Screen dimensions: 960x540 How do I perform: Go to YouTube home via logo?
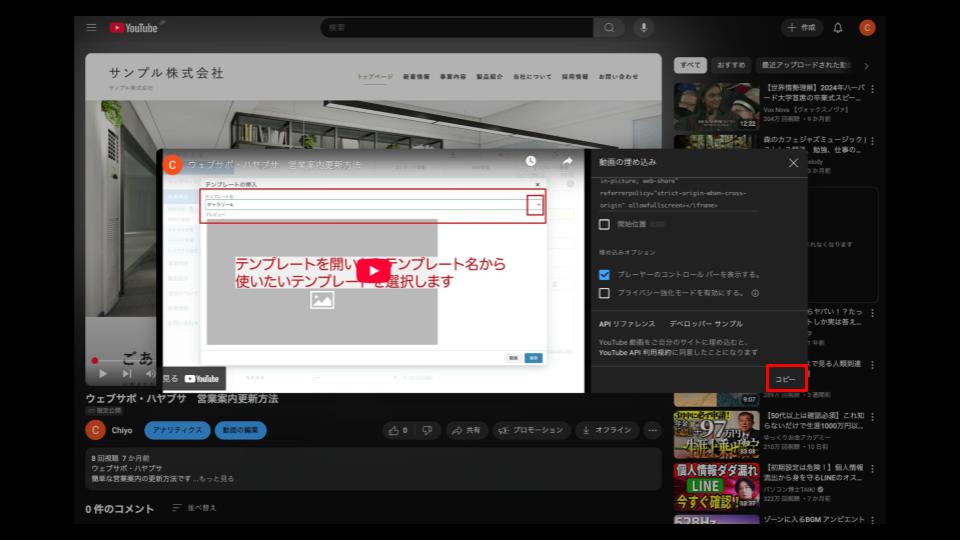click(x=135, y=28)
